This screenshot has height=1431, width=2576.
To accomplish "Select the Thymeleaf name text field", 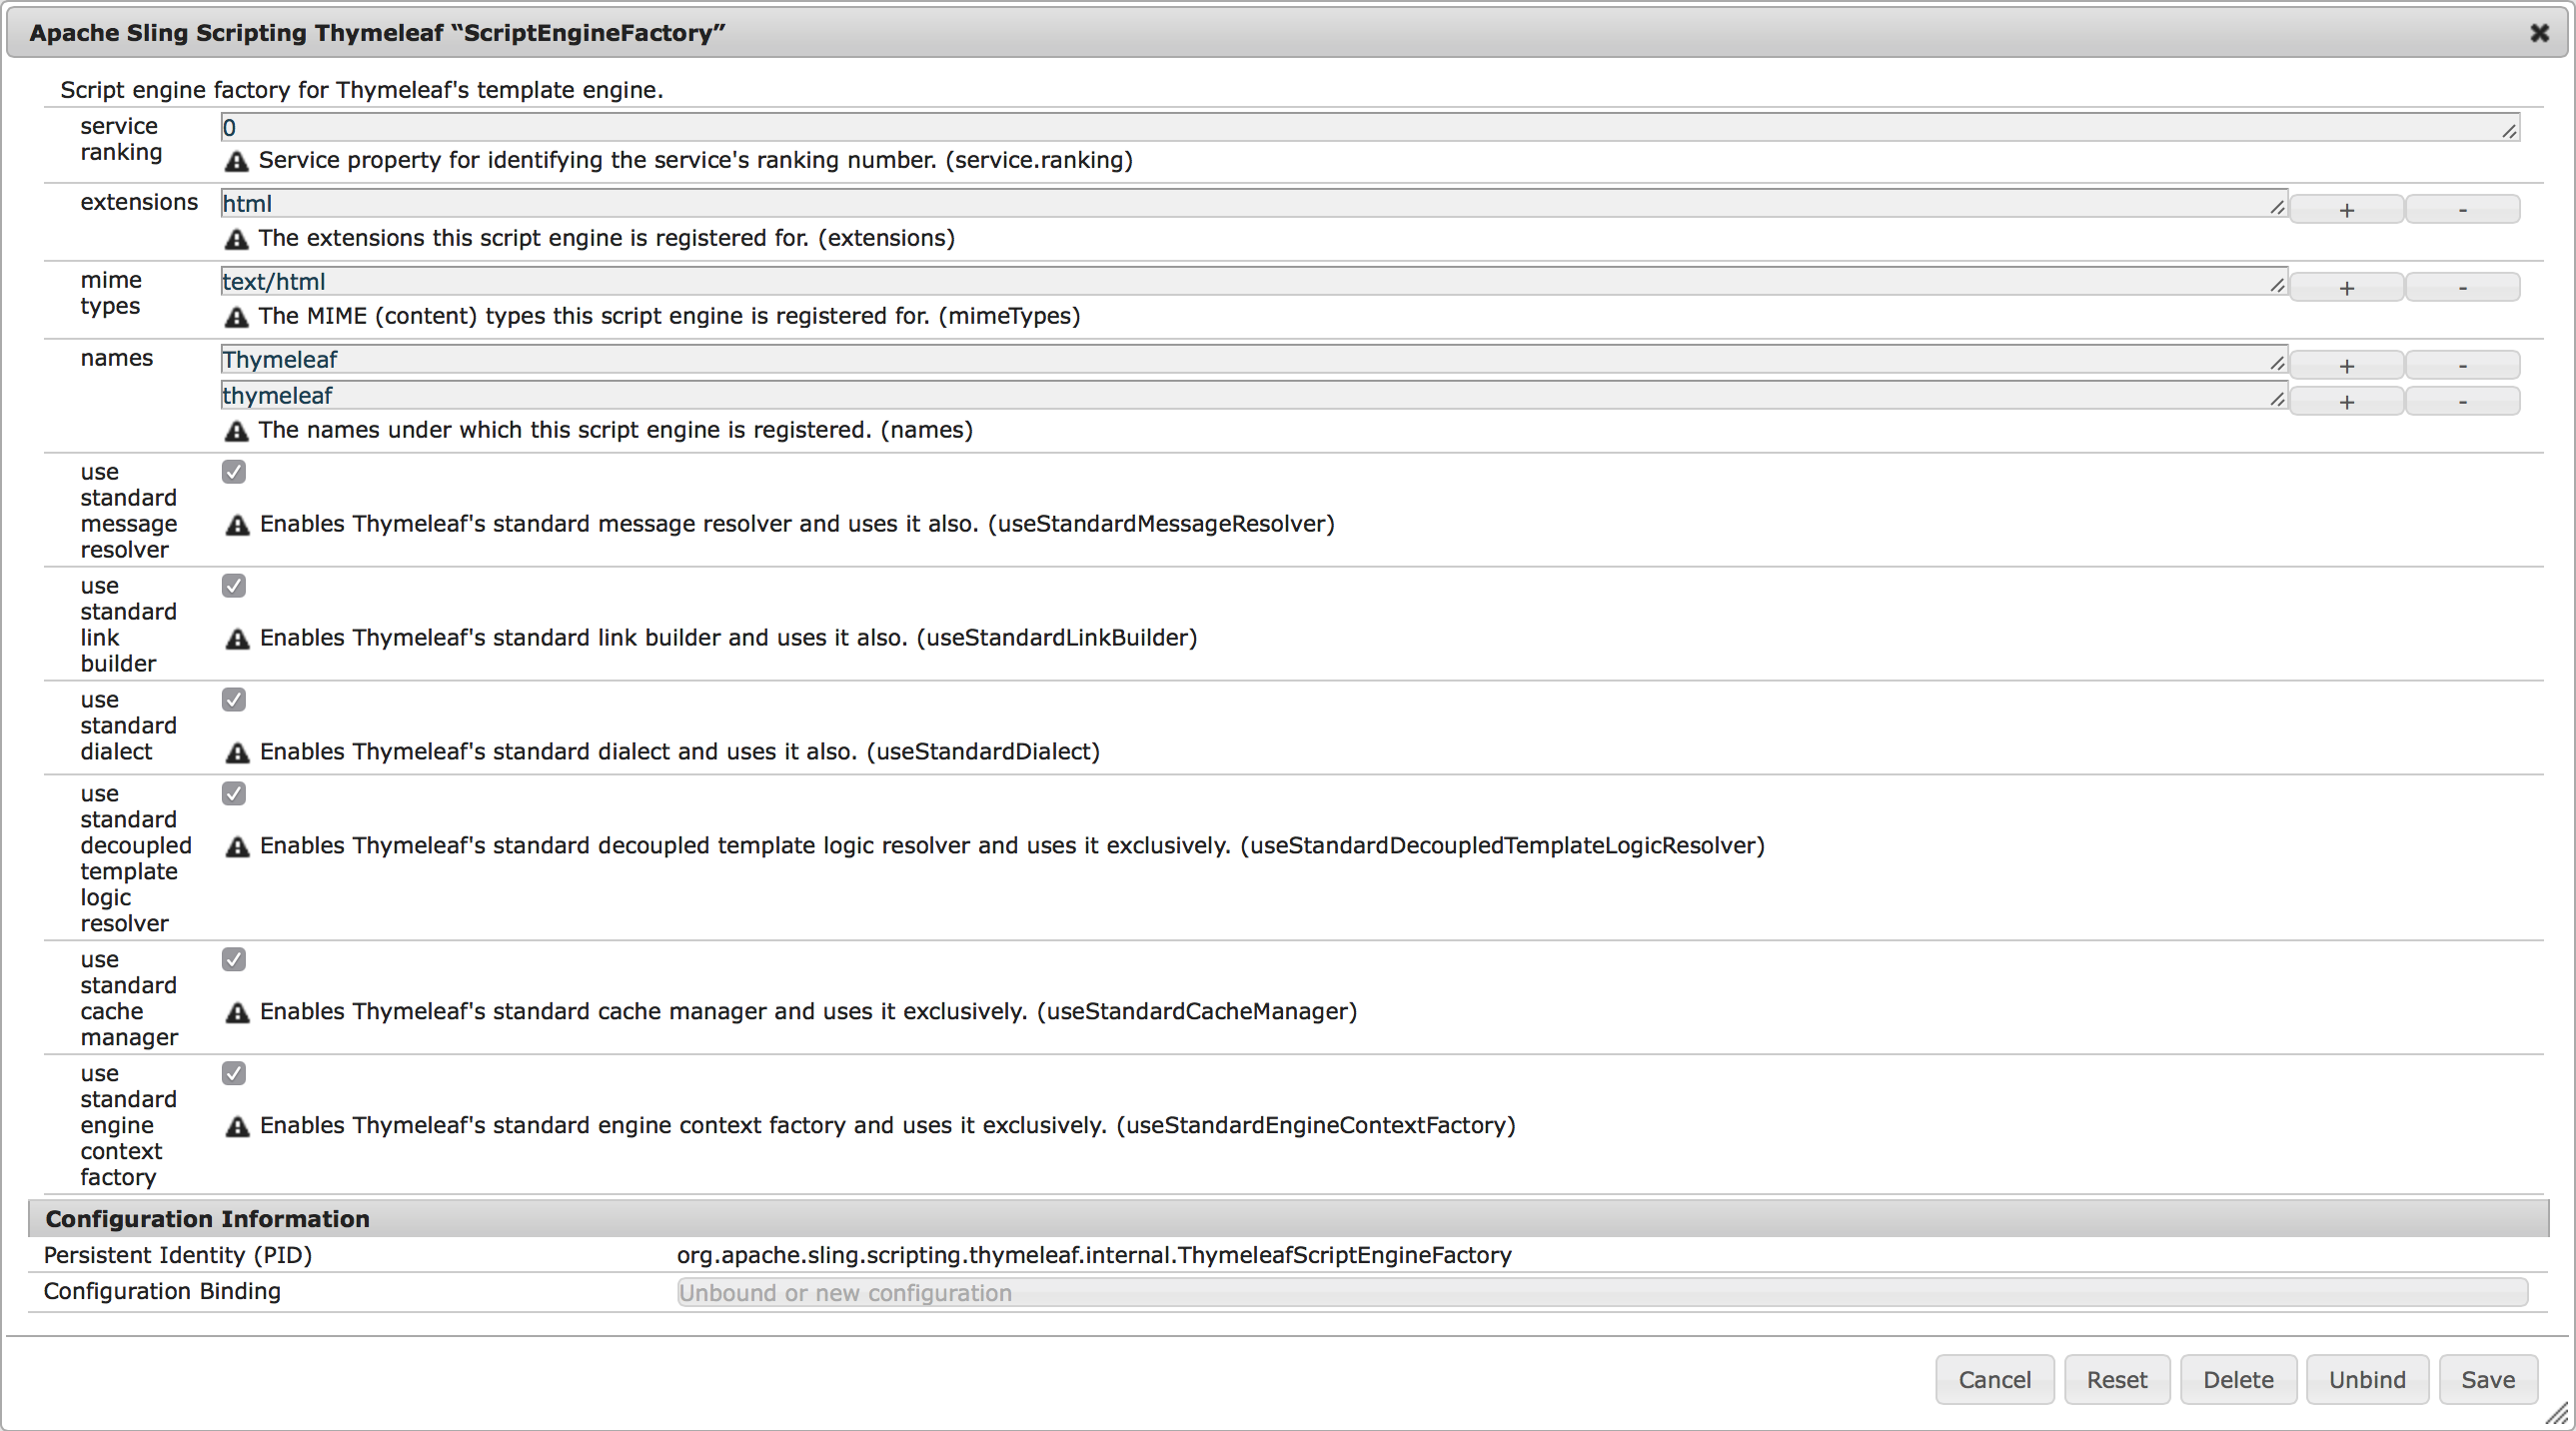I will [x=1200, y=359].
